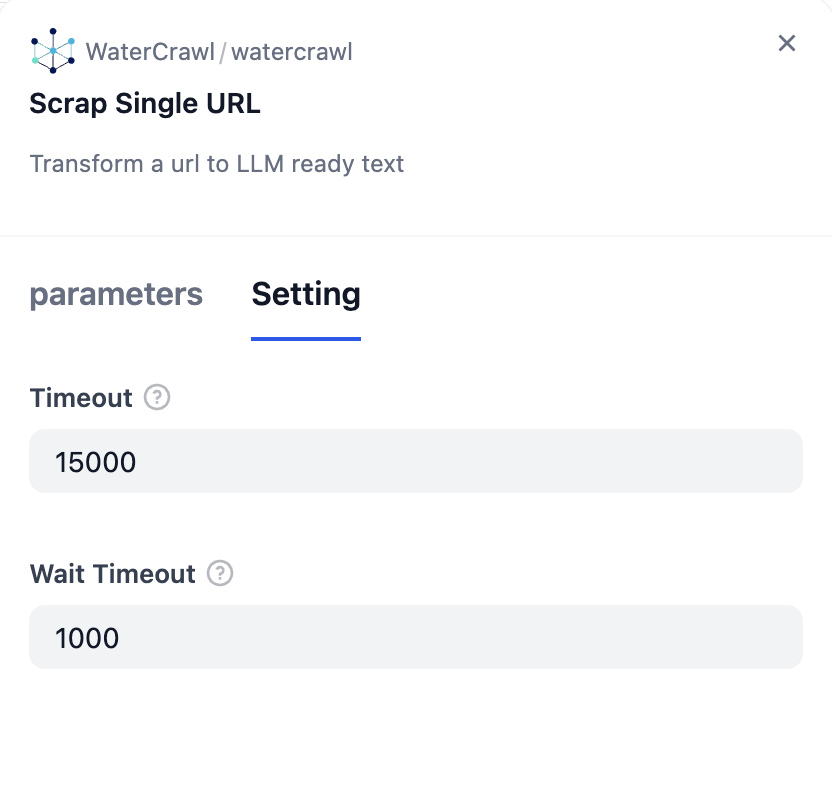The image size is (832, 800).
Task: Click the Scrap Single URL title
Action: point(145,104)
